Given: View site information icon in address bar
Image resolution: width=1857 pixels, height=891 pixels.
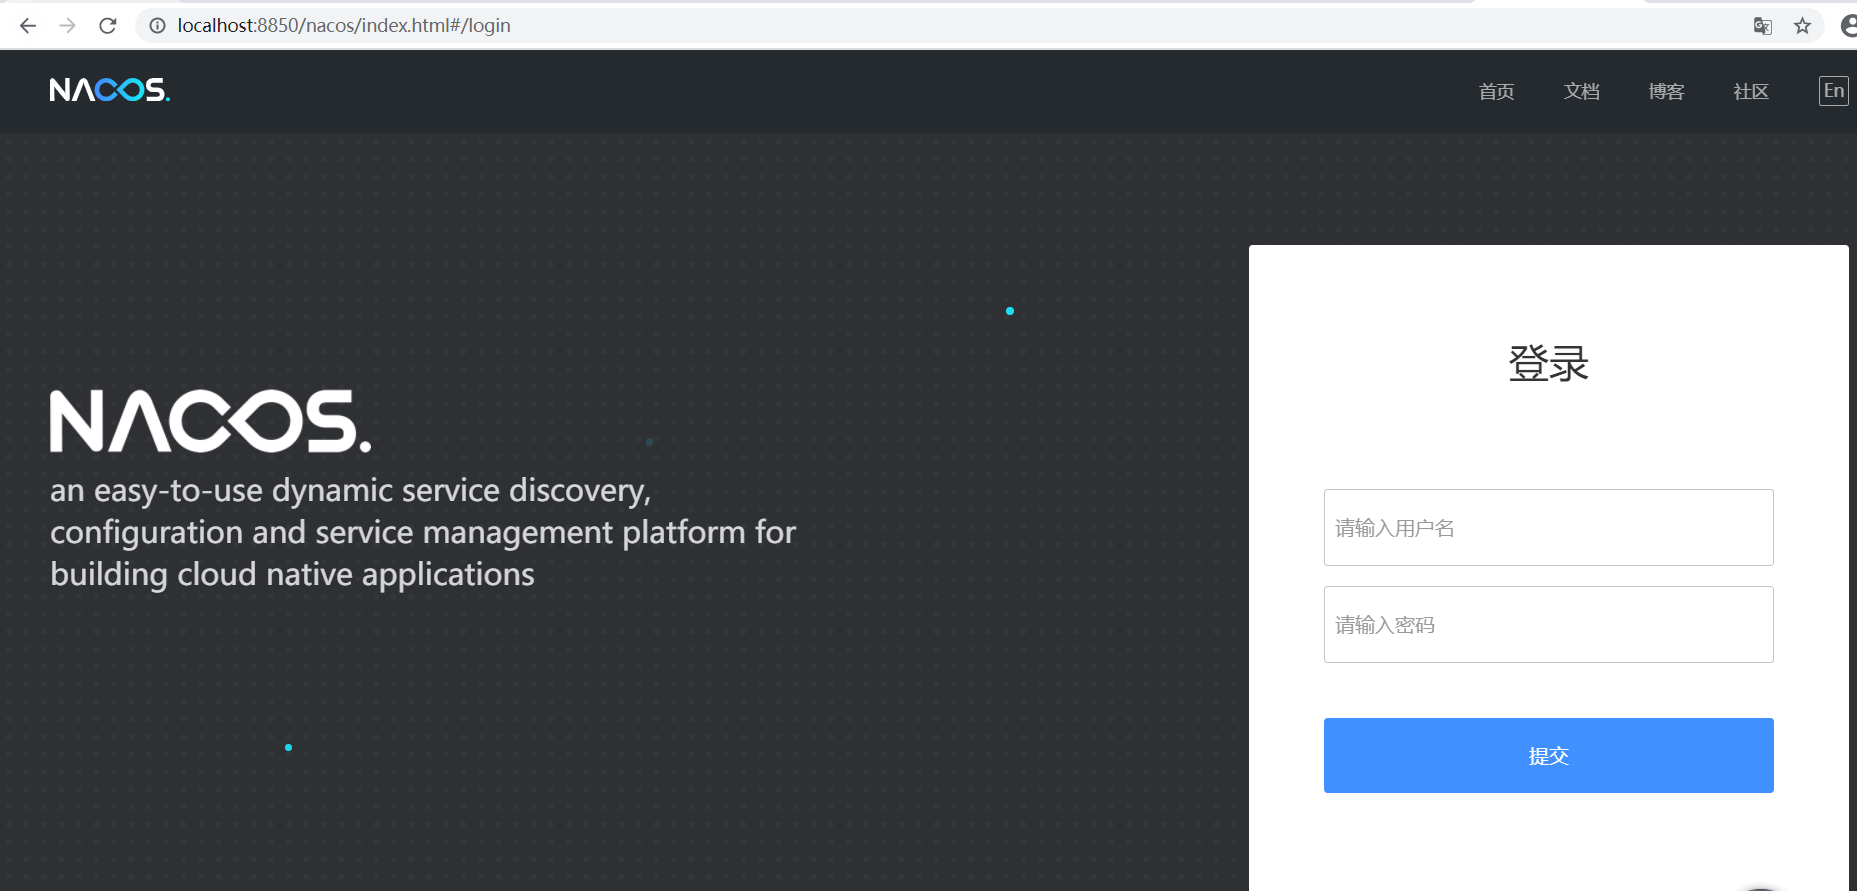Looking at the screenshot, I should pyautogui.click(x=157, y=26).
